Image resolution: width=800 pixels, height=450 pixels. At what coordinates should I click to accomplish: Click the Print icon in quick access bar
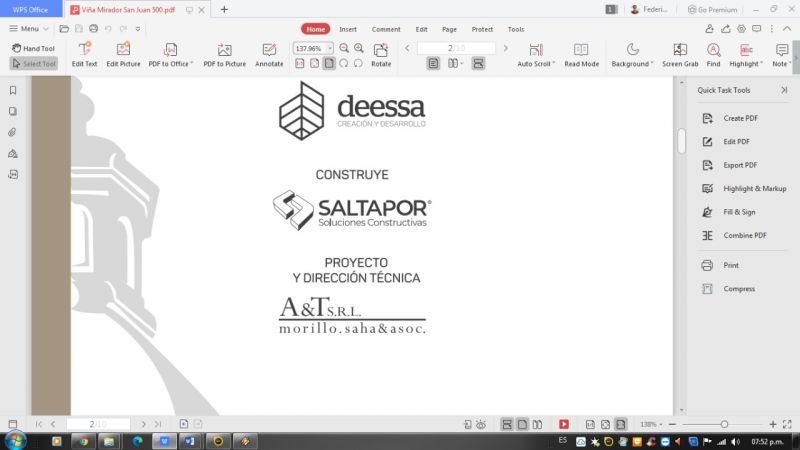[x=93, y=29]
